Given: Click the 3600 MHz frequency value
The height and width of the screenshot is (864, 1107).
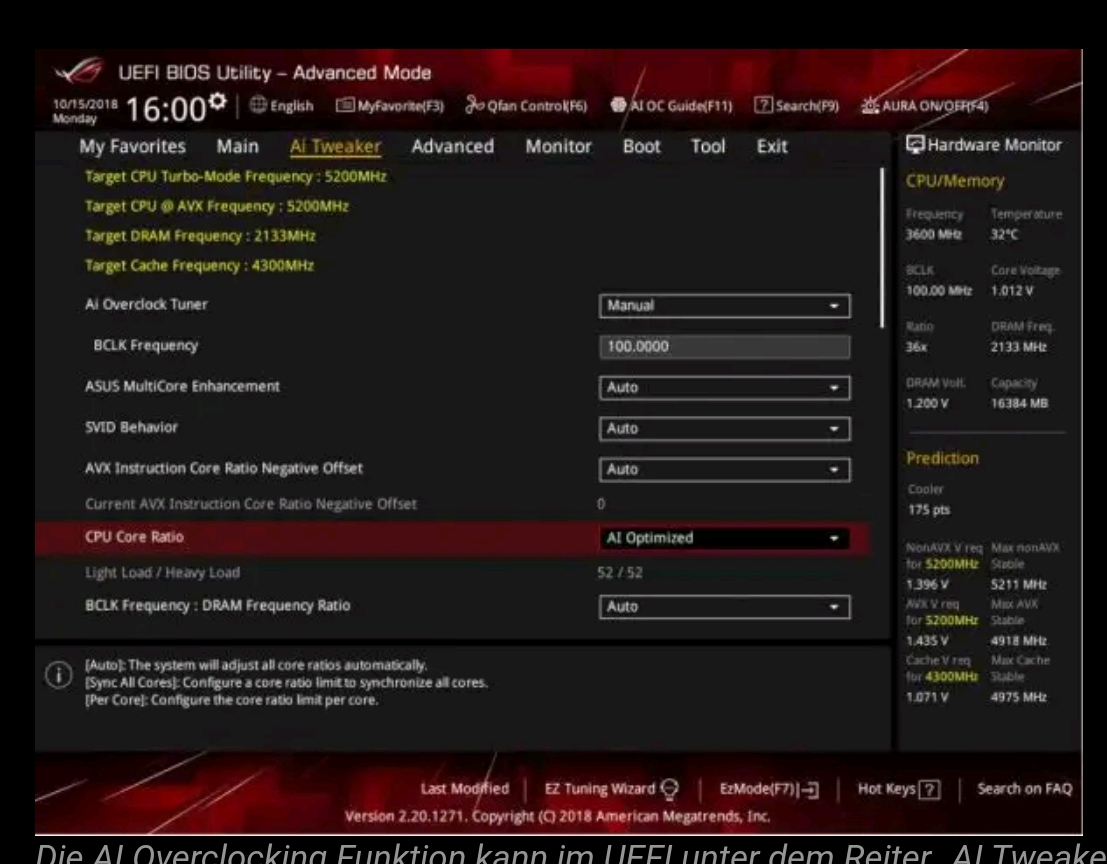Looking at the screenshot, I should point(933,234).
